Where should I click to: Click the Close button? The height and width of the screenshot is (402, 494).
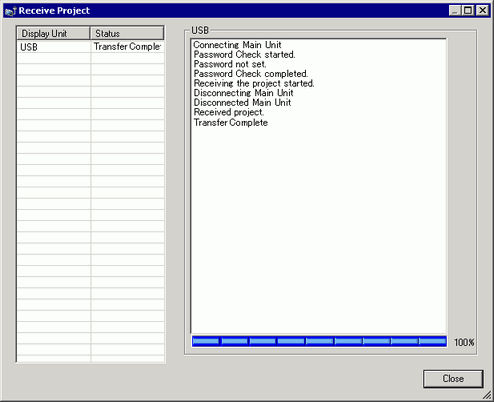click(453, 379)
